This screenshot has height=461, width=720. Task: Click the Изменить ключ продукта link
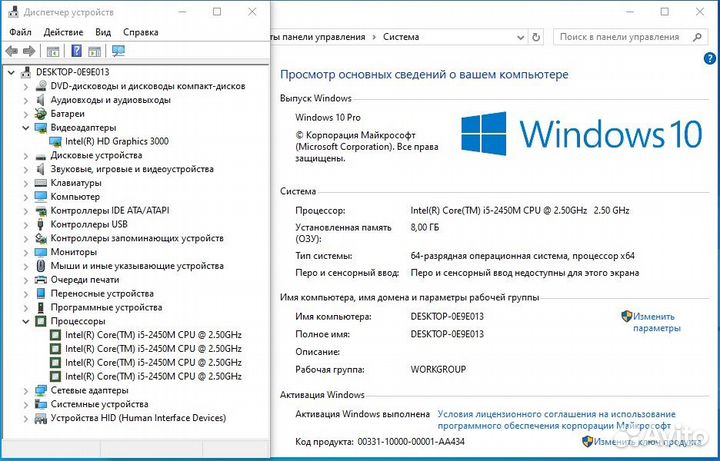647,442
